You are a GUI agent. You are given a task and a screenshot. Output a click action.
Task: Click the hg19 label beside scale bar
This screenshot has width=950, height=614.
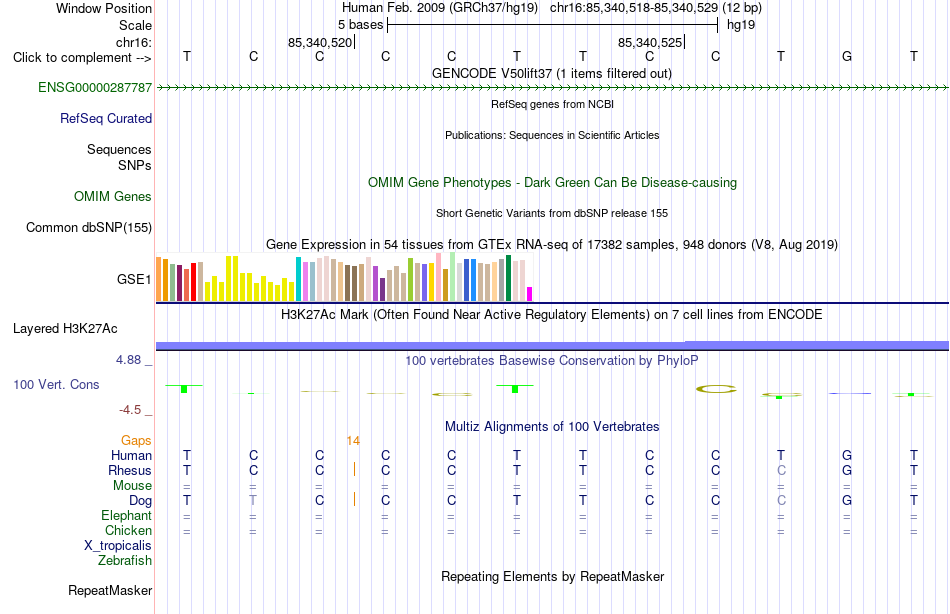[x=741, y=25]
